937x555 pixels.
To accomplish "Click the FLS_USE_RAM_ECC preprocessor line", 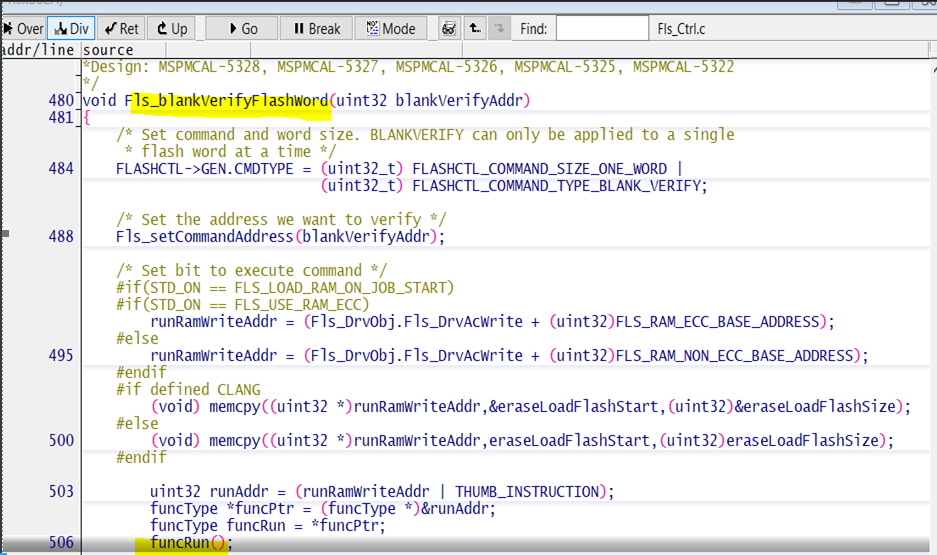I will click(x=243, y=305).
